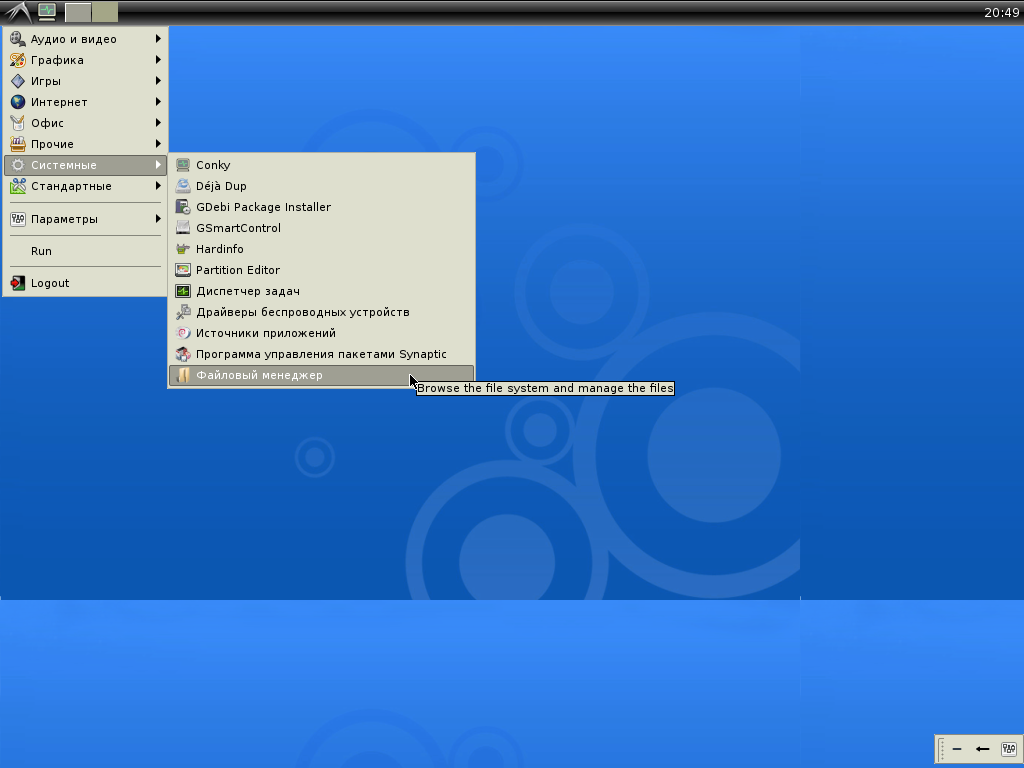Launch GDebi Package Installer
The image size is (1024, 768).
coord(321,207)
